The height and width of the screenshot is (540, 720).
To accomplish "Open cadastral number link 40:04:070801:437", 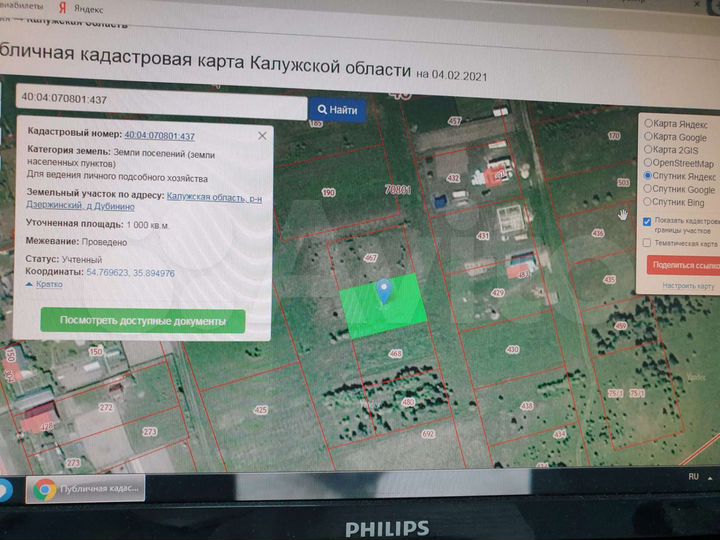I will click(160, 136).
